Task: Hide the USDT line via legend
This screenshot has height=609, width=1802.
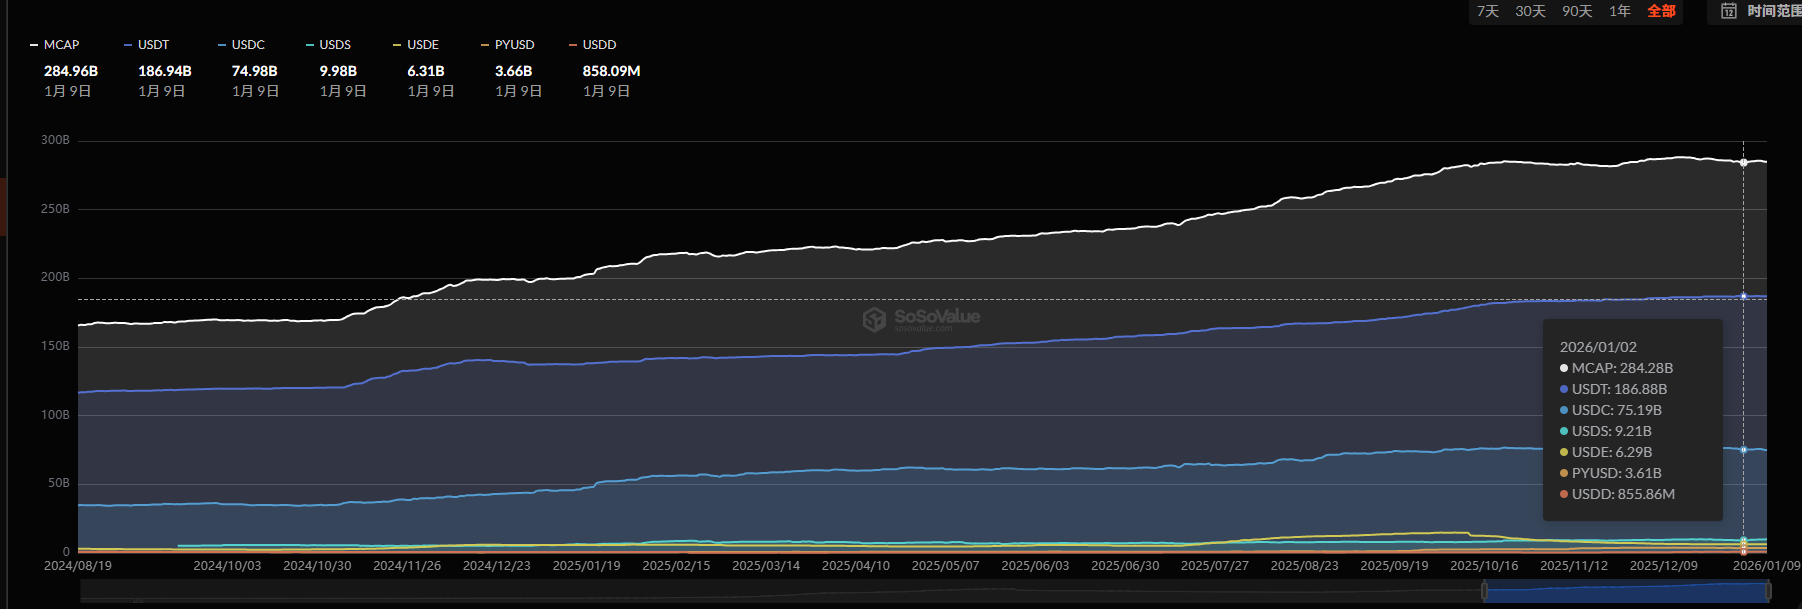Action: (x=147, y=45)
